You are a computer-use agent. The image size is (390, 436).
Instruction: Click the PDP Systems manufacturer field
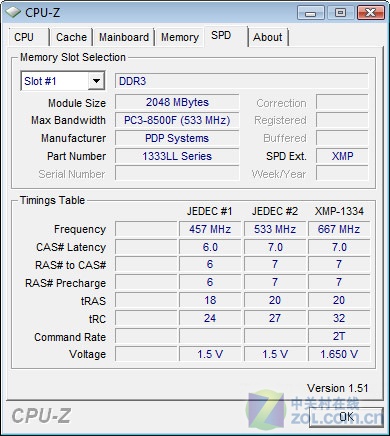[x=177, y=138]
